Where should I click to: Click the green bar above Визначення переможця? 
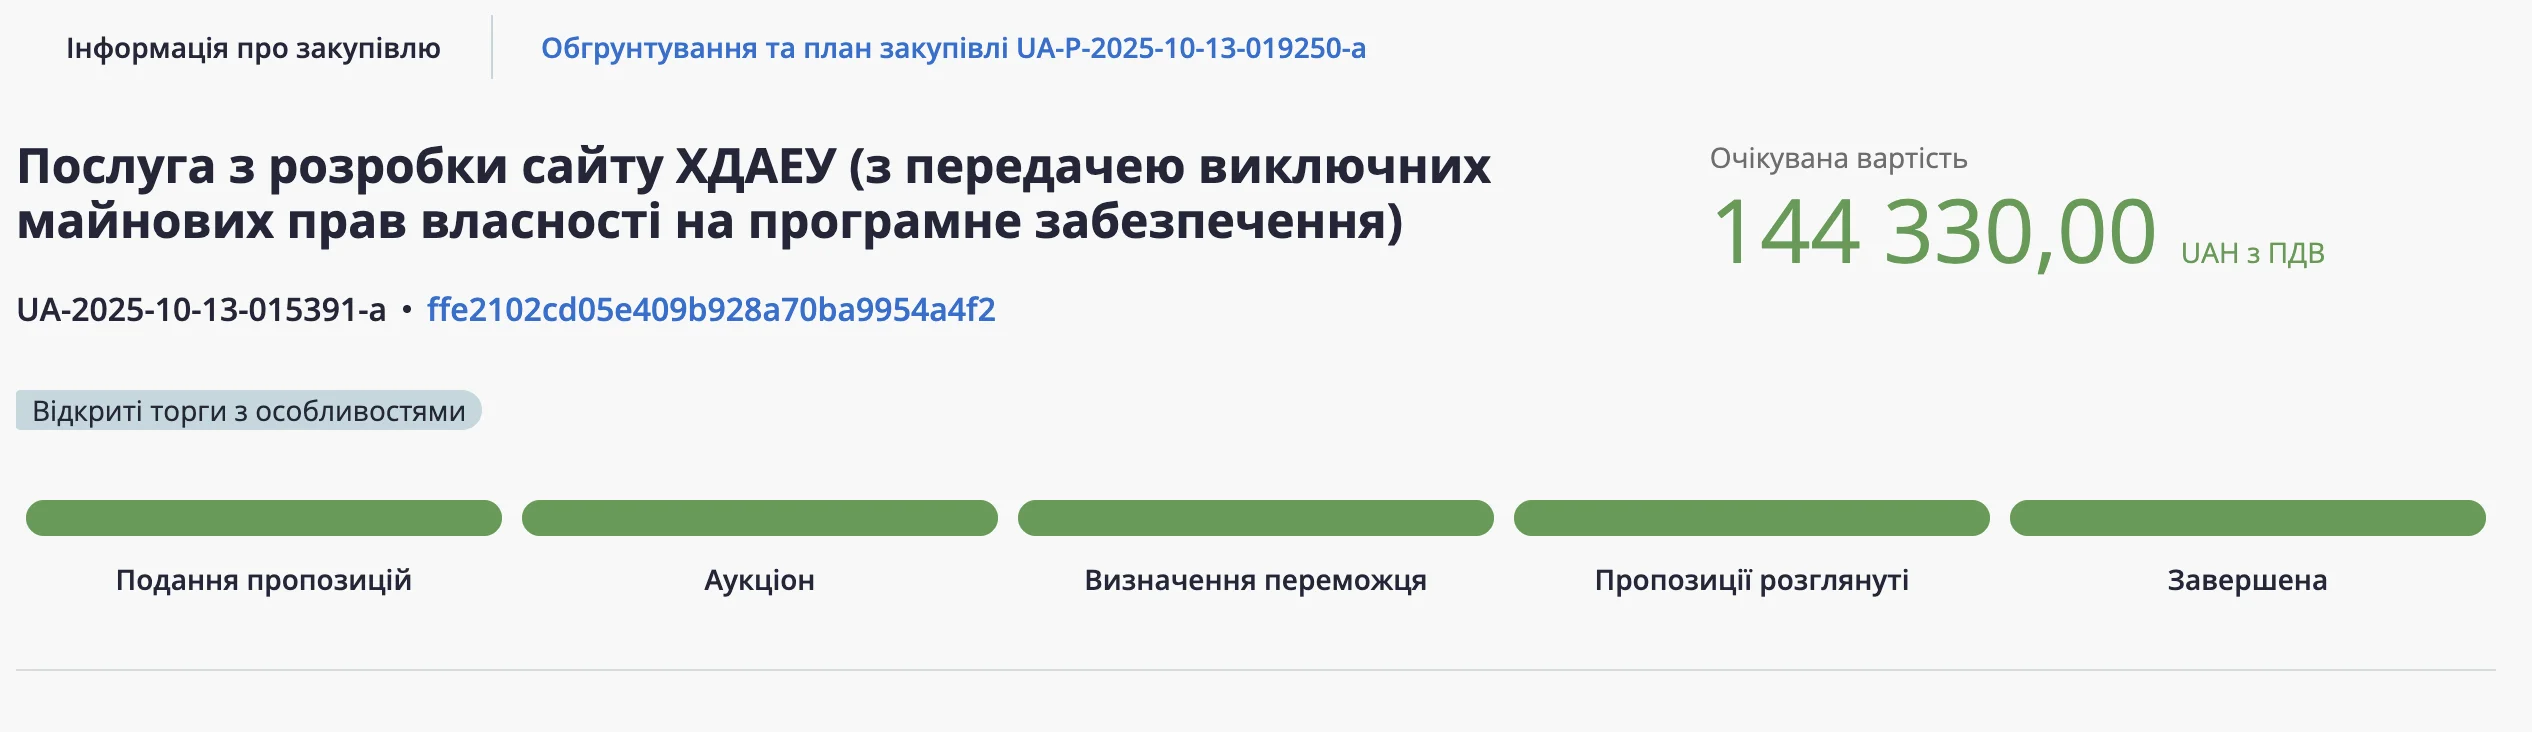coord(1255,518)
